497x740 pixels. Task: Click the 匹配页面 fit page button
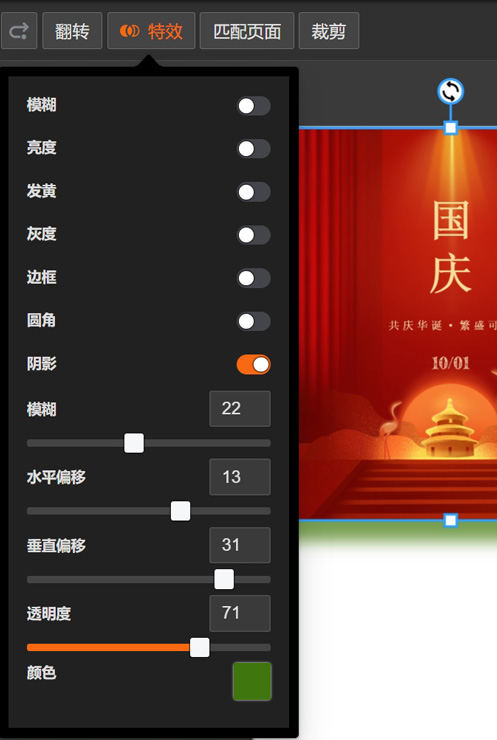(x=247, y=31)
